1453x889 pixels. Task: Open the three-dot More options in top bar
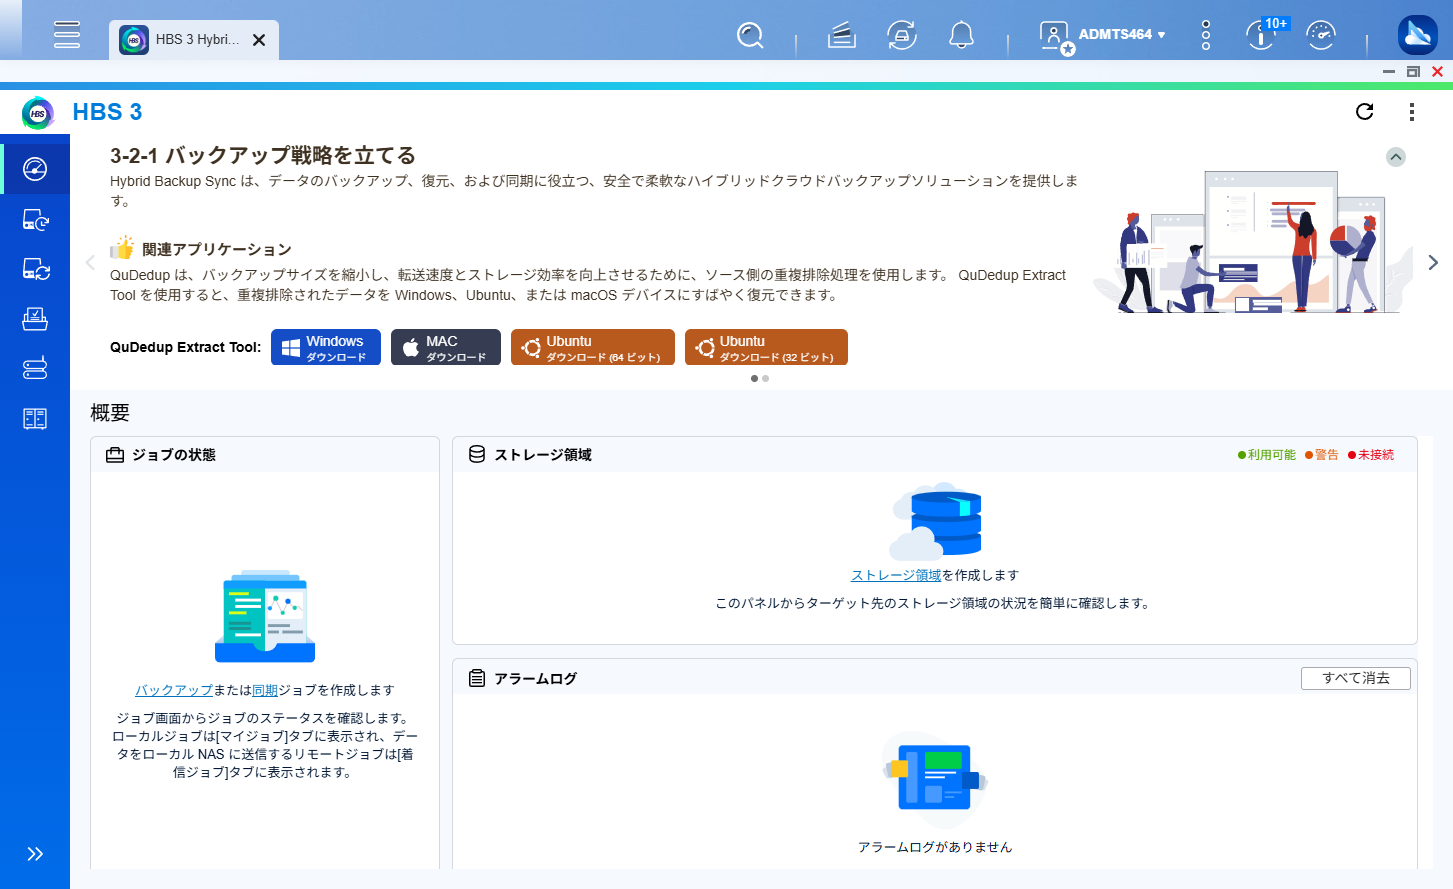click(x=1206, y=36)
